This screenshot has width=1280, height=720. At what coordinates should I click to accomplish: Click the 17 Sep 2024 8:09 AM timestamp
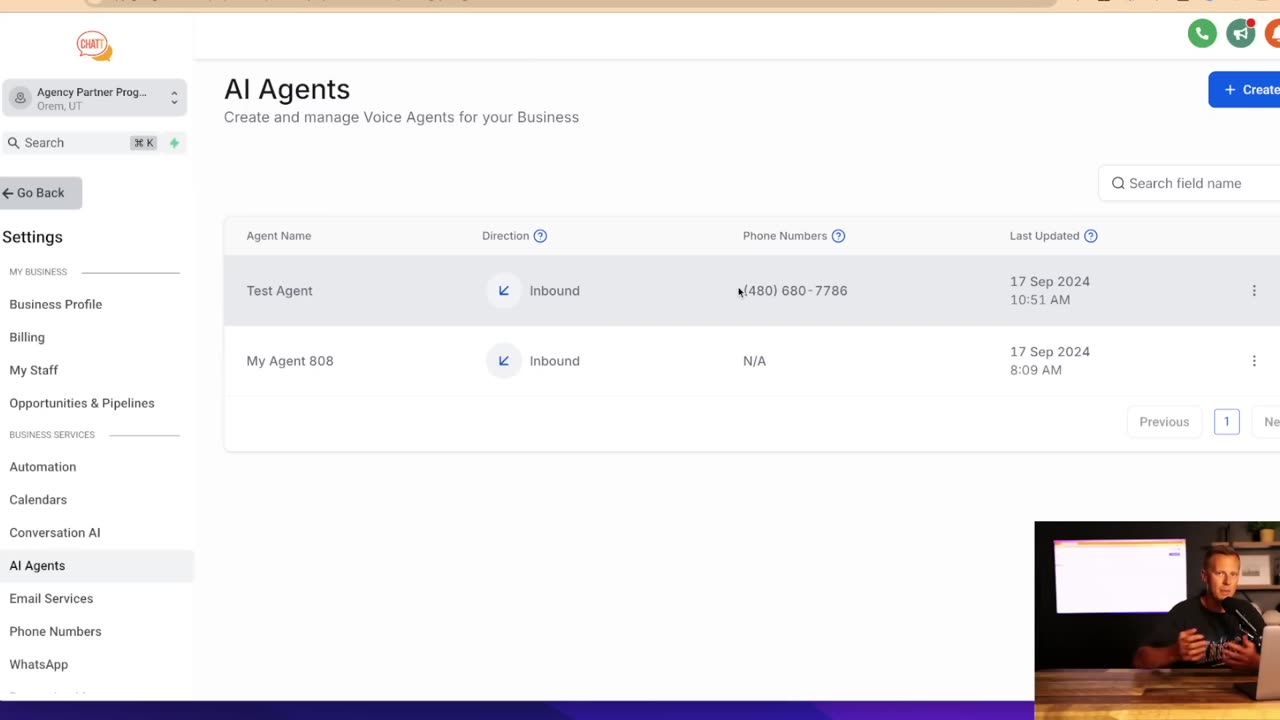click(x=1050, y=361)
